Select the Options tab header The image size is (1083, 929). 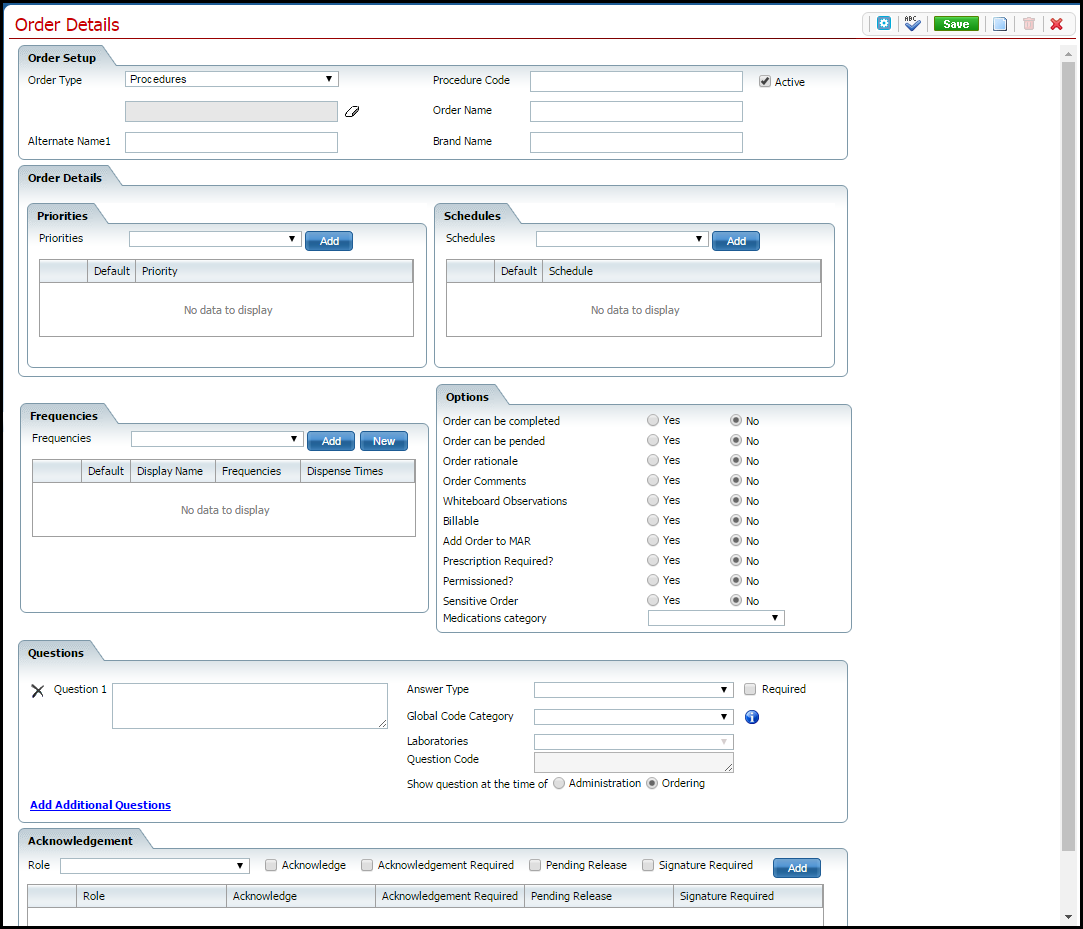pyautogui.click(x=467, y=397)
